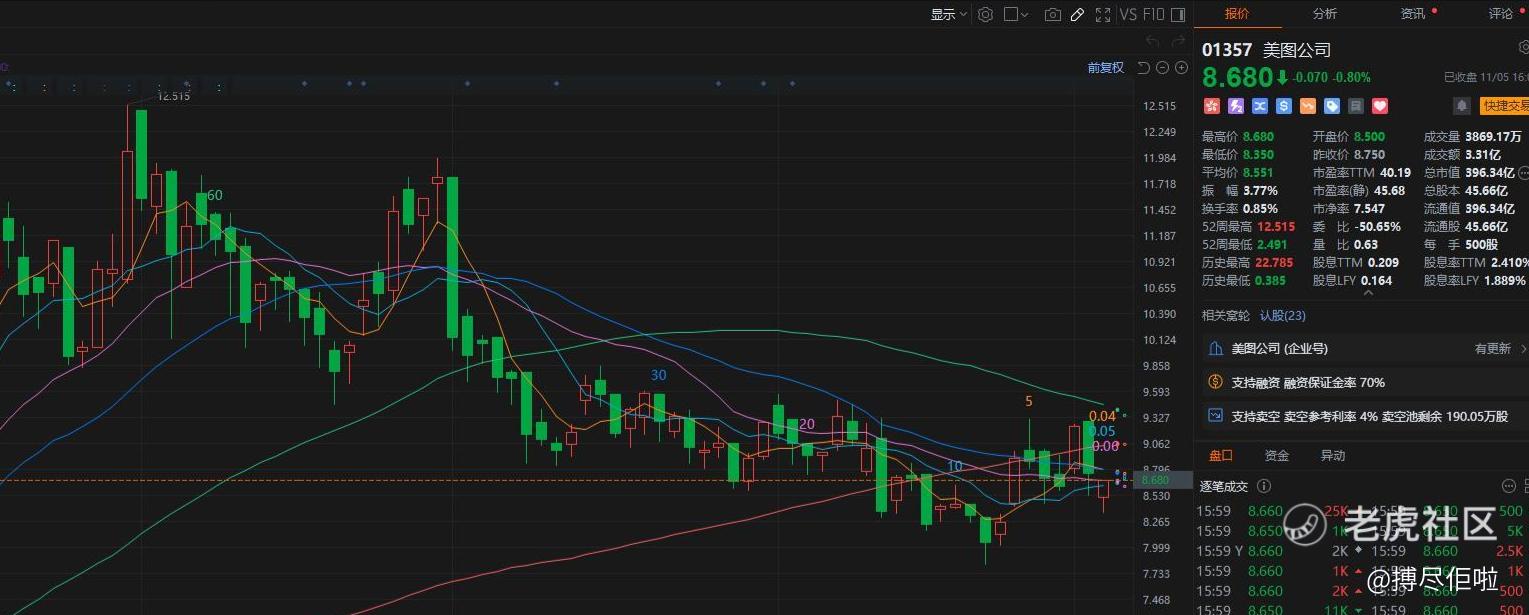
Task: Set a price alert with bell icon
Action: click(x=1461, y=106)
